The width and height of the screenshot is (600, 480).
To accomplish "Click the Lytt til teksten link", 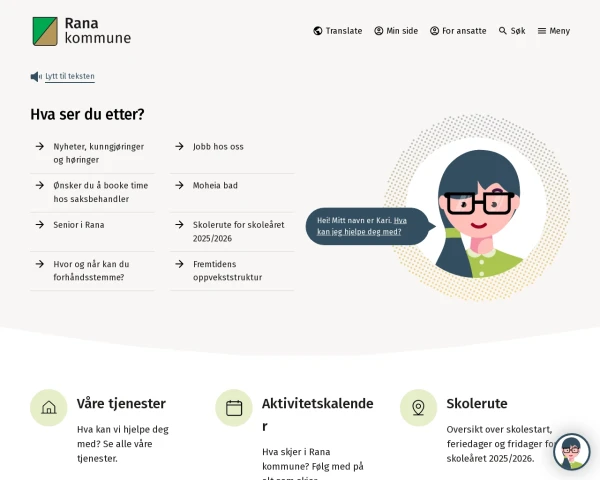I will click(x=70, y=76).
